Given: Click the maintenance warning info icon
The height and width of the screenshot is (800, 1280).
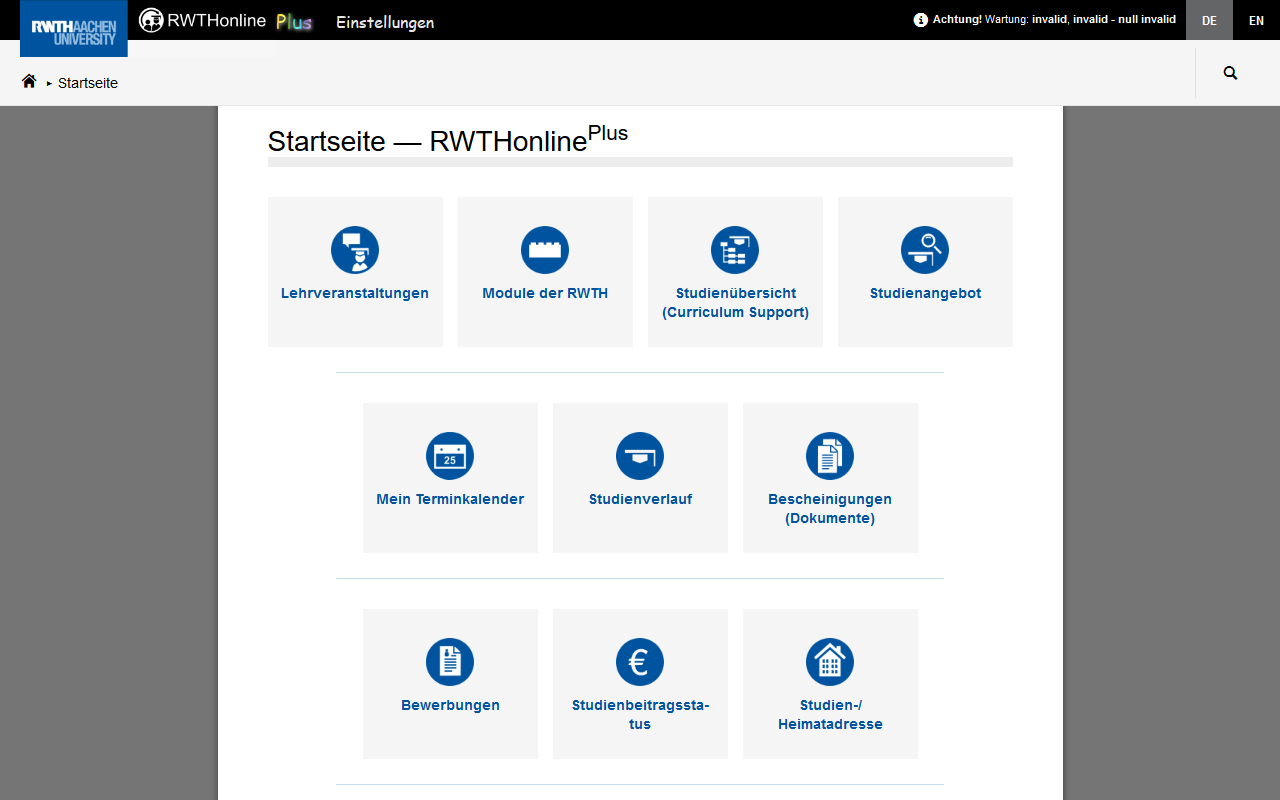Looking at the screenshot, I should coord(921,19).
